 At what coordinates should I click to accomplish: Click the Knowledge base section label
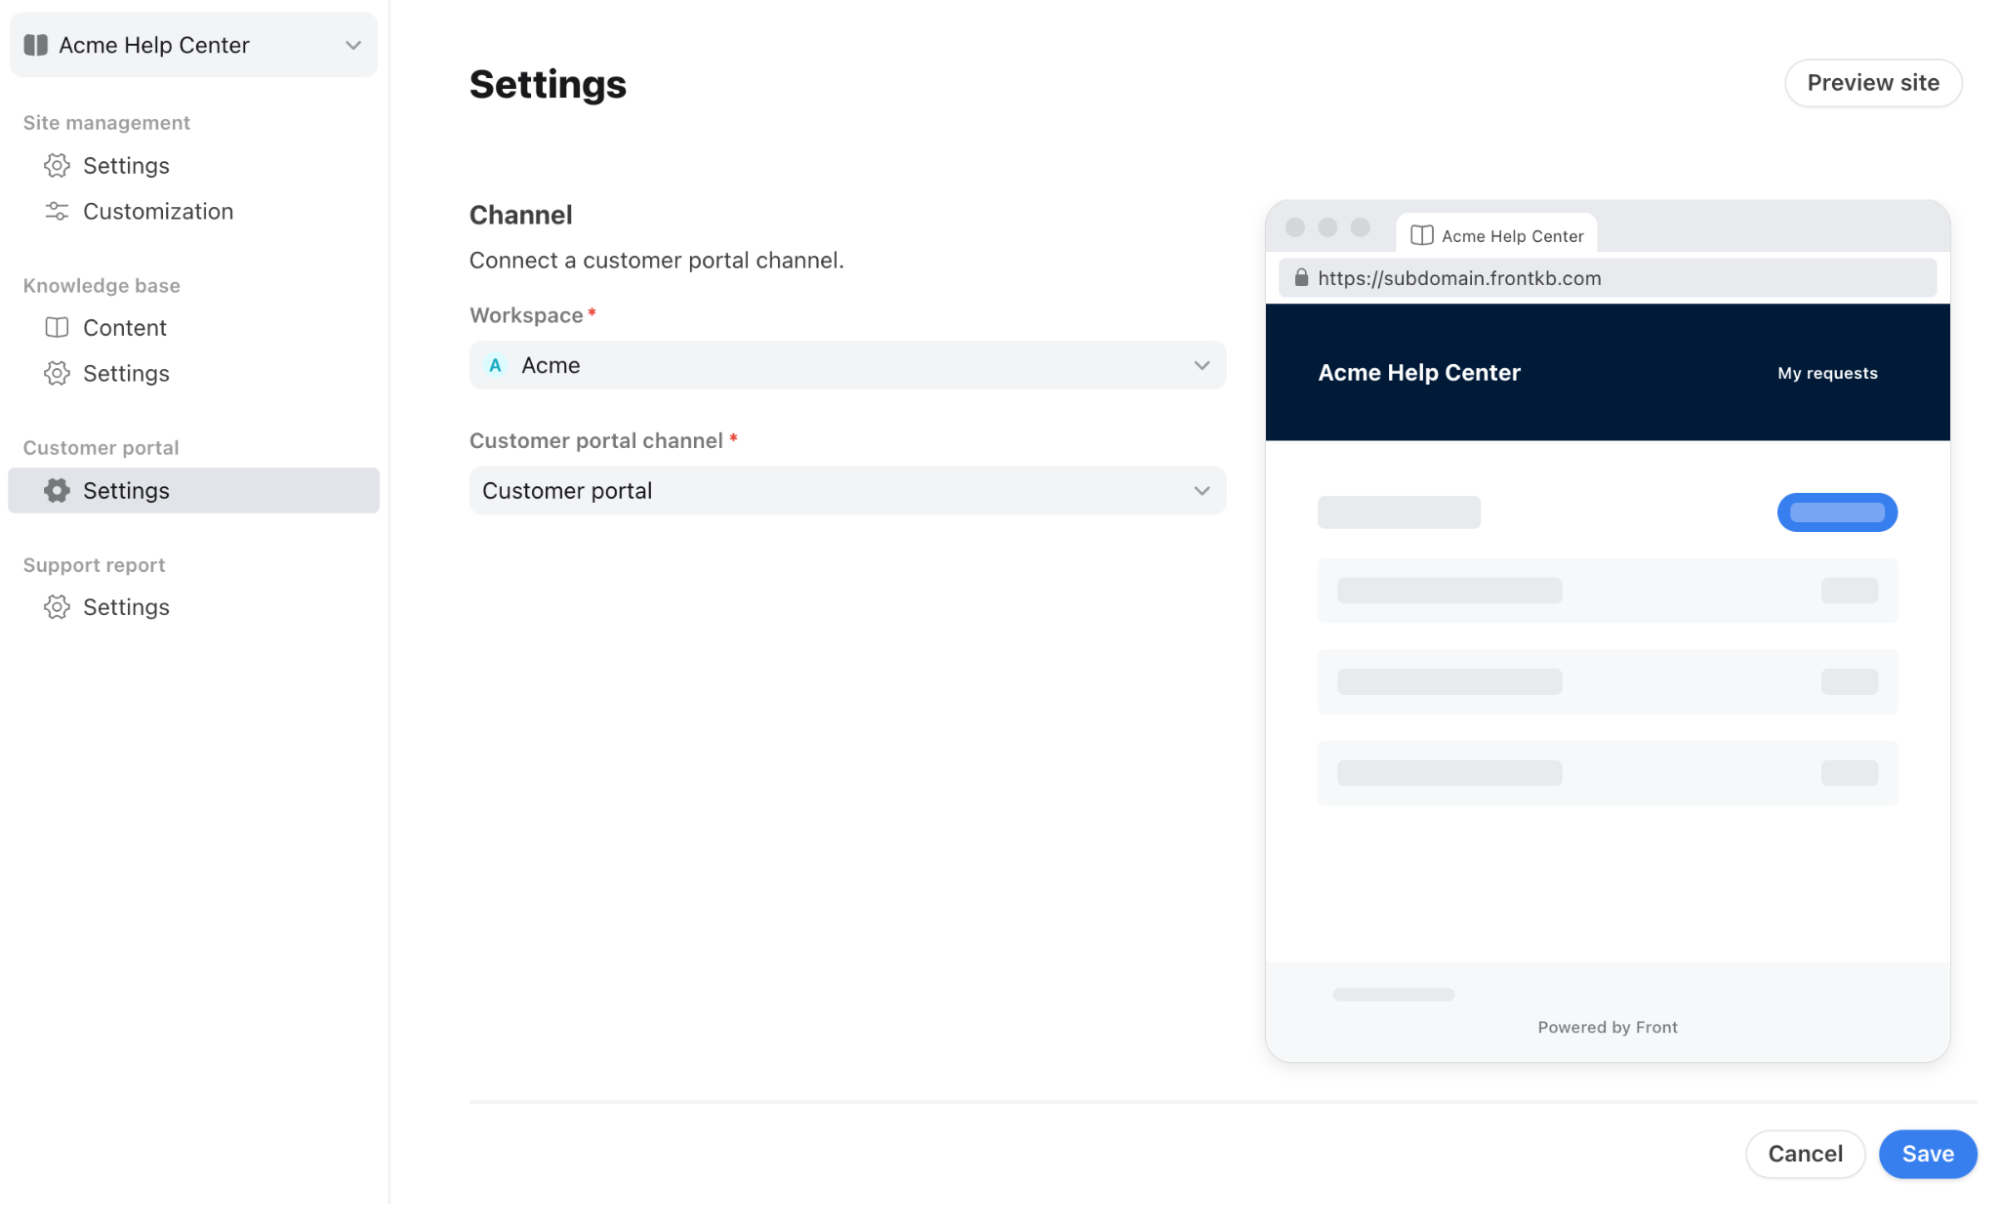coord(101,285)
